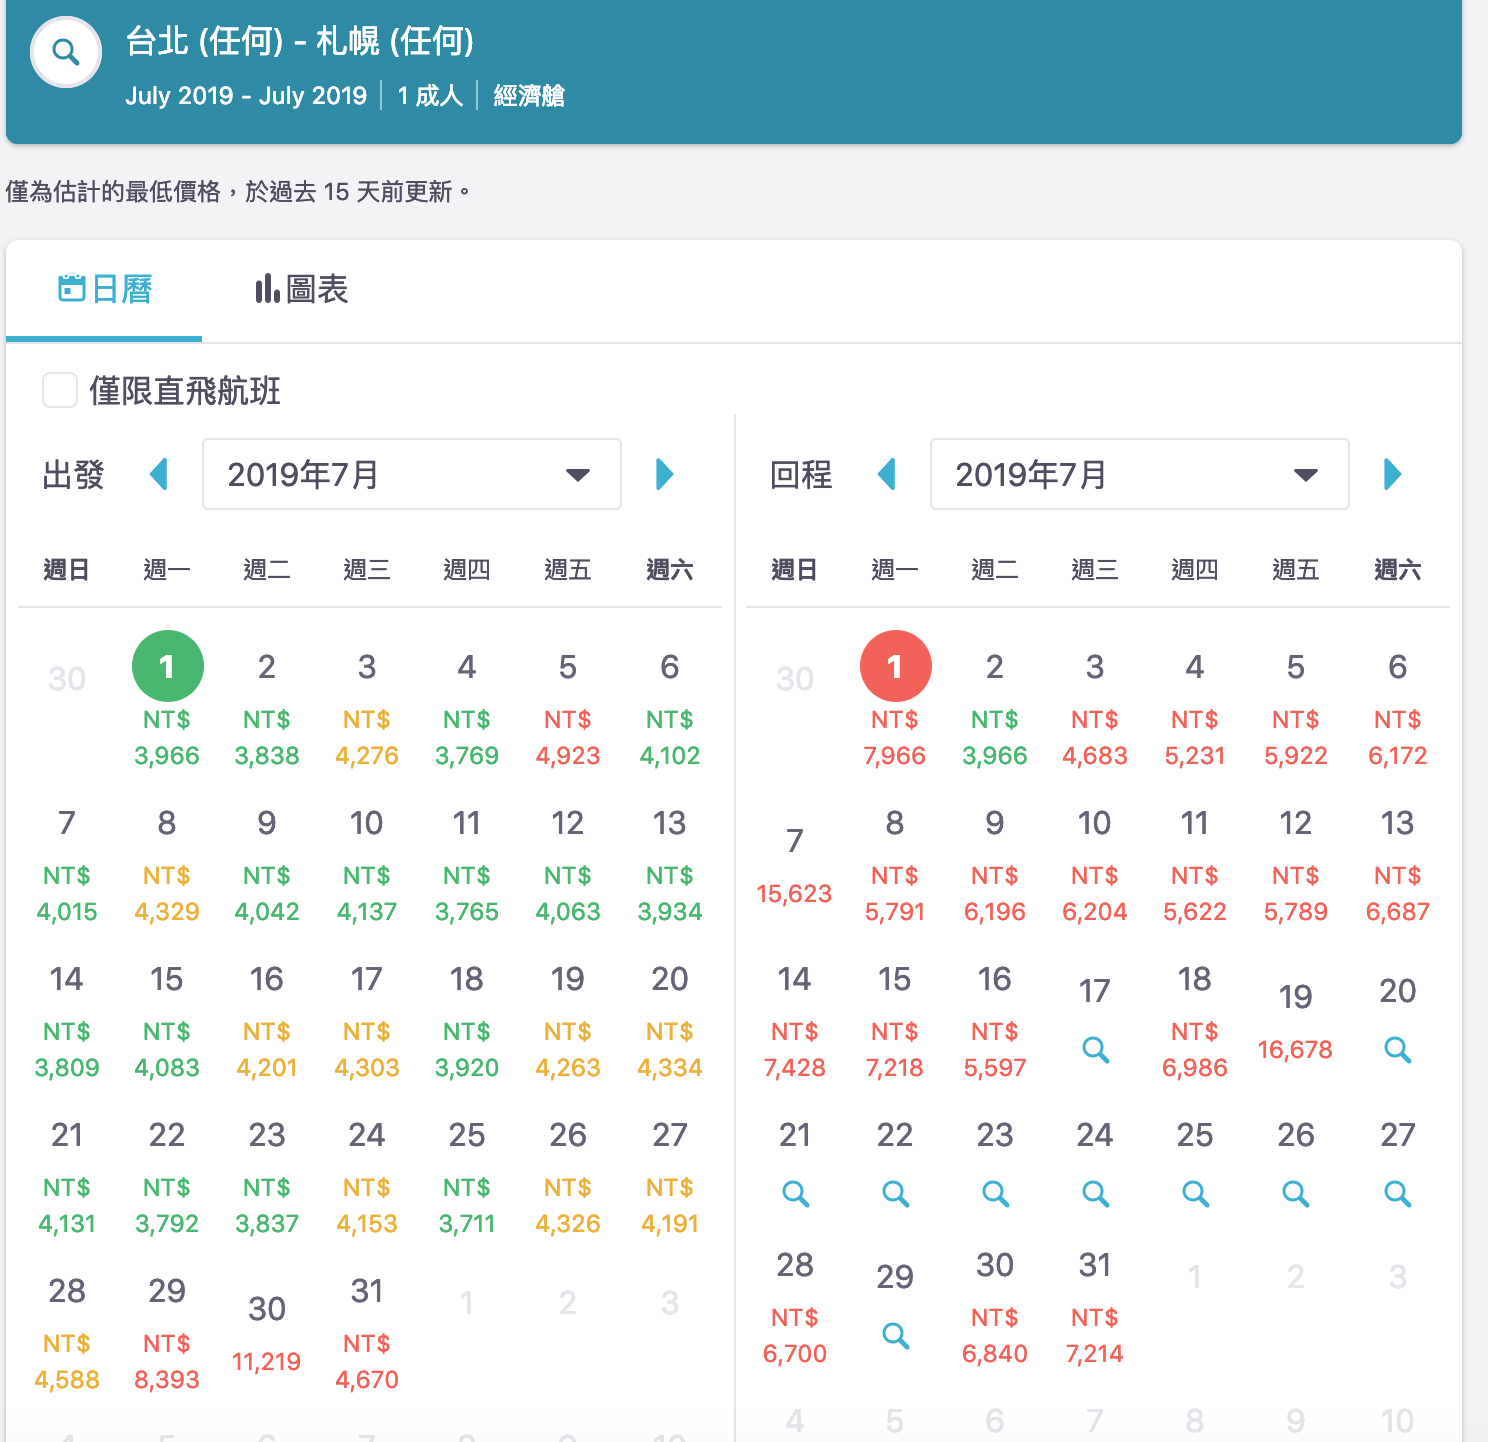Go to next departure month
Screen dimensions: 1488x1442
665,474
